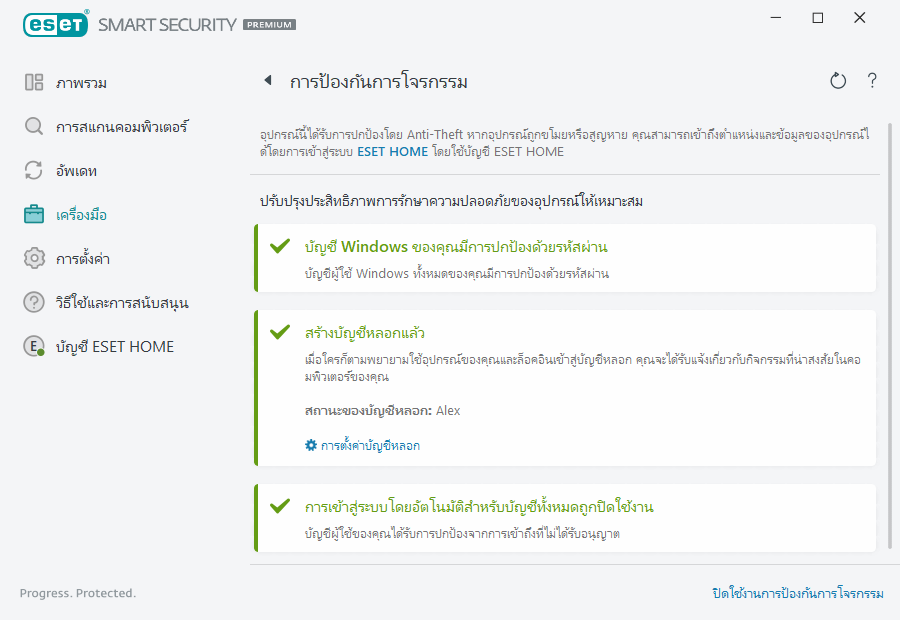
Task: Click the help and support question icon
Action: tap(32, 301)
